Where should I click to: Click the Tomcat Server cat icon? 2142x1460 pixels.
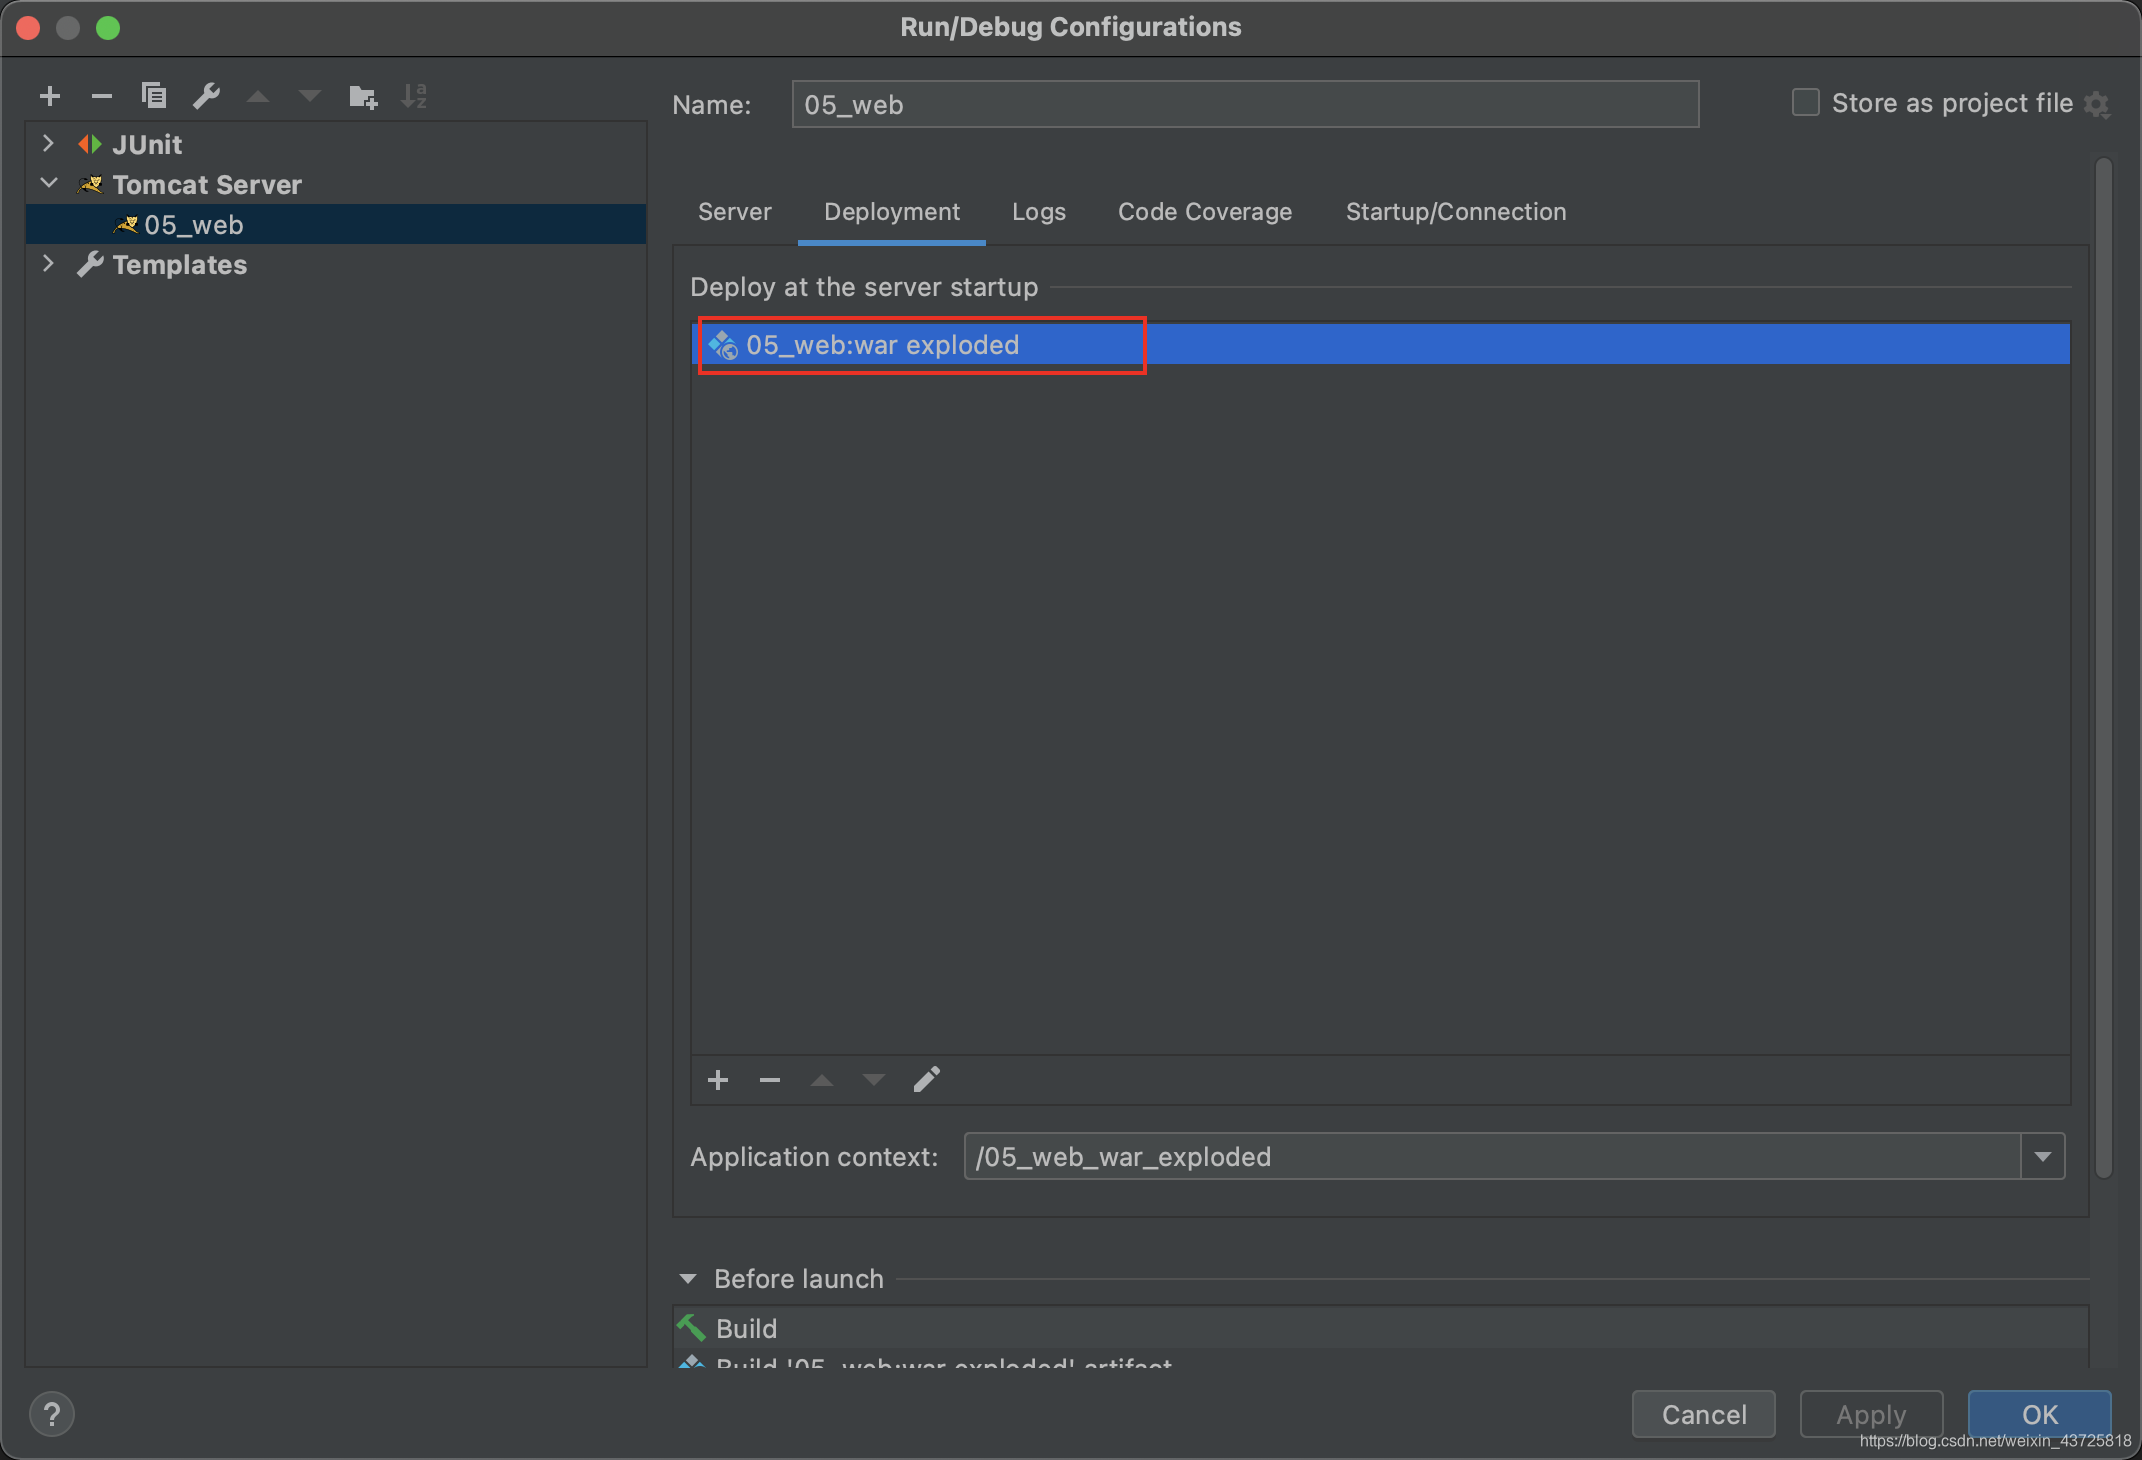coord(91,185)
